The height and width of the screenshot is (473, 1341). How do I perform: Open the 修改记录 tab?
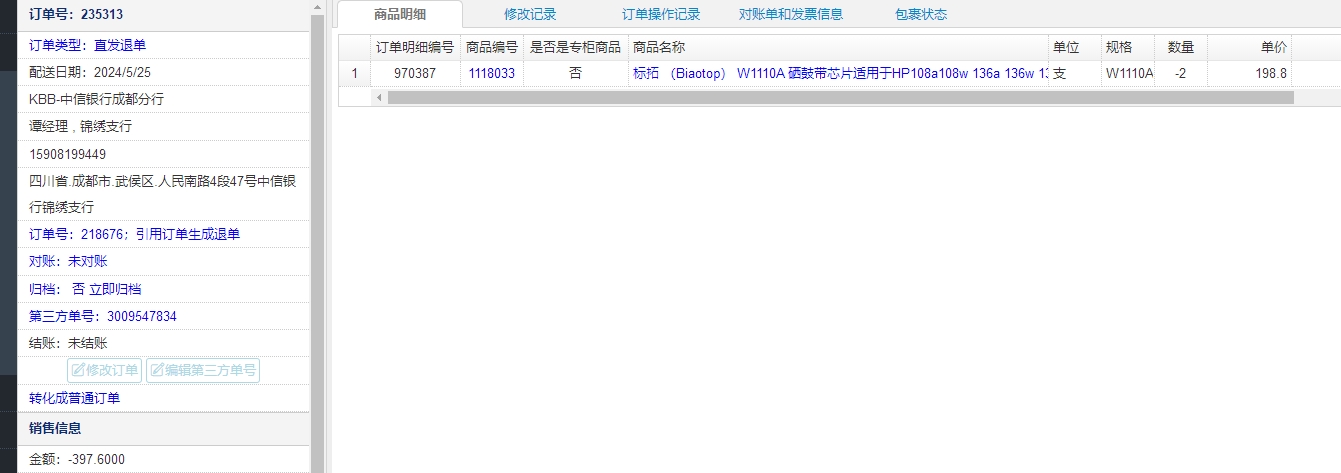pos(530,14)
